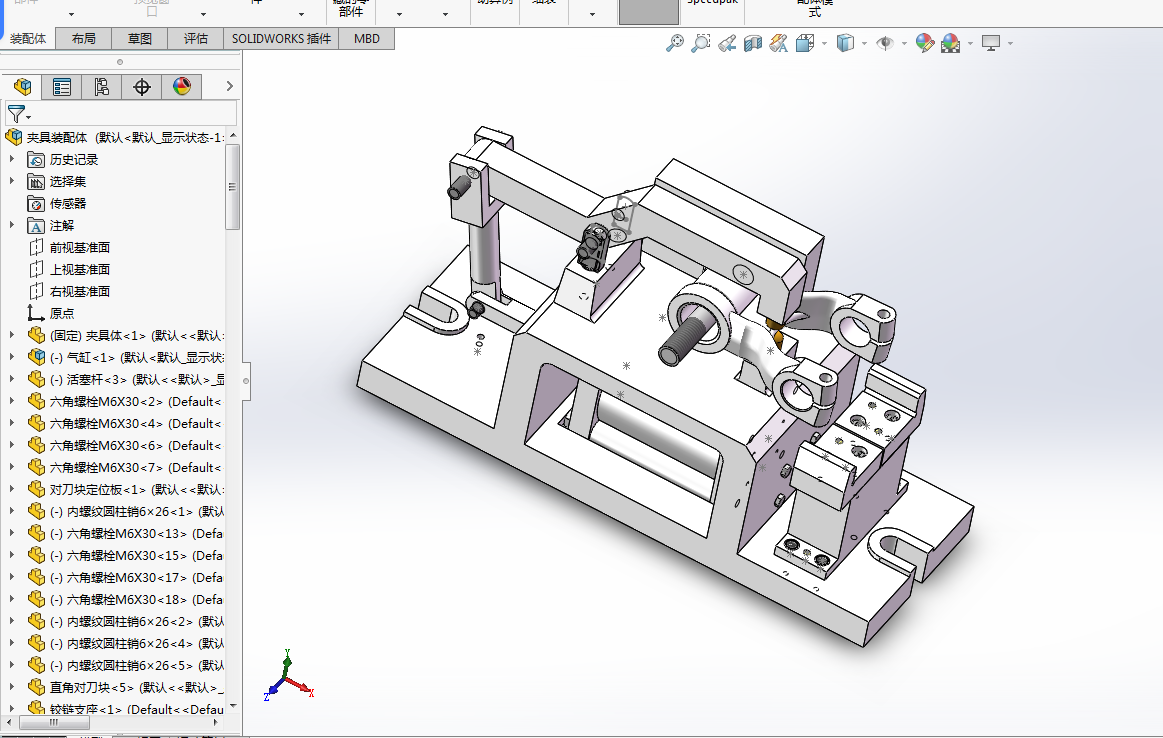
Task: Return to the Previous View
Action: click(x=727, y=43)
